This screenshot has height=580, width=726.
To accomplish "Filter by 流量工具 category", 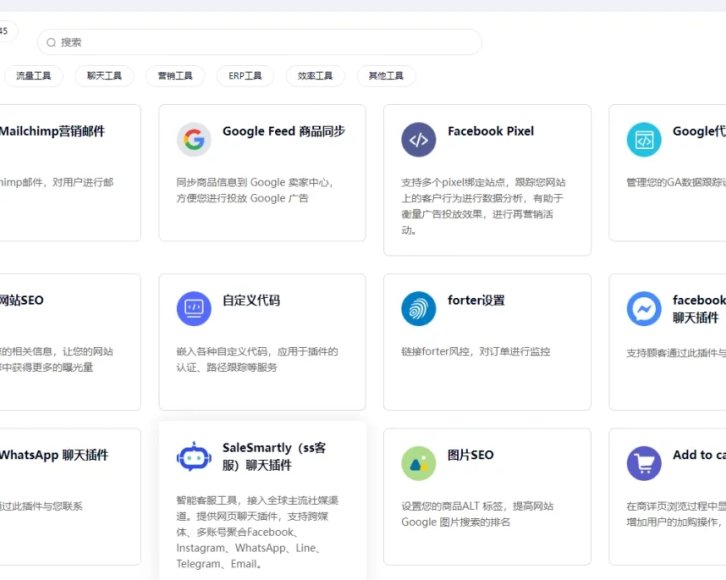I will [34, 76].
